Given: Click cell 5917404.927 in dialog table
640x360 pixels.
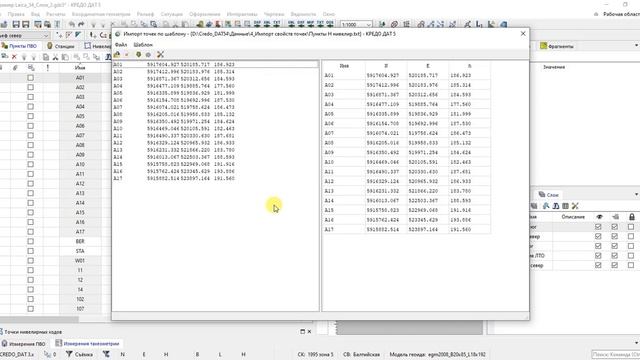Looking at the screenshot, I should (386, 76).
